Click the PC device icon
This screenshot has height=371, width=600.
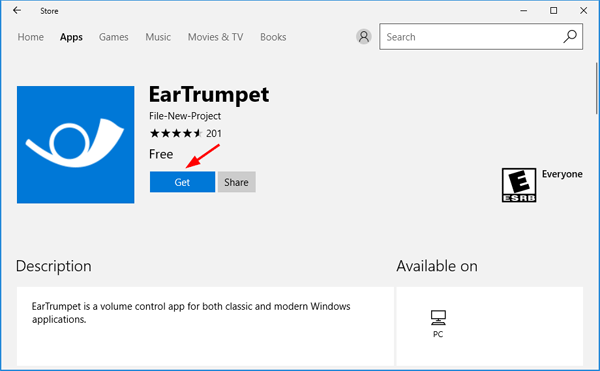point(438,318)
